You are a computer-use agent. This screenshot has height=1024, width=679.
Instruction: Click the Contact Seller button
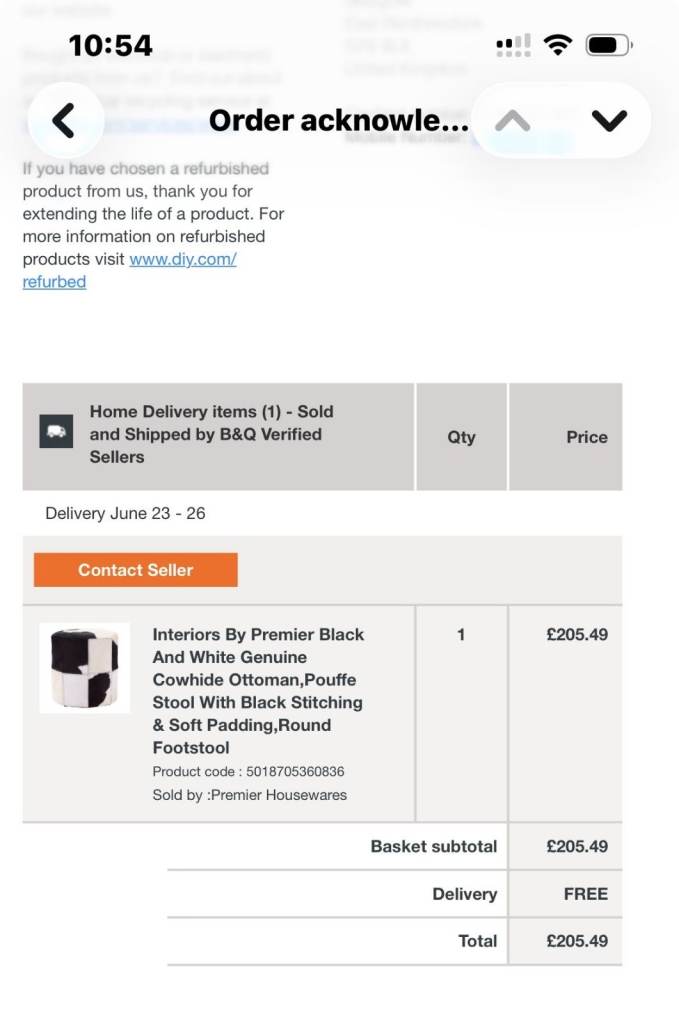[136, 569]
